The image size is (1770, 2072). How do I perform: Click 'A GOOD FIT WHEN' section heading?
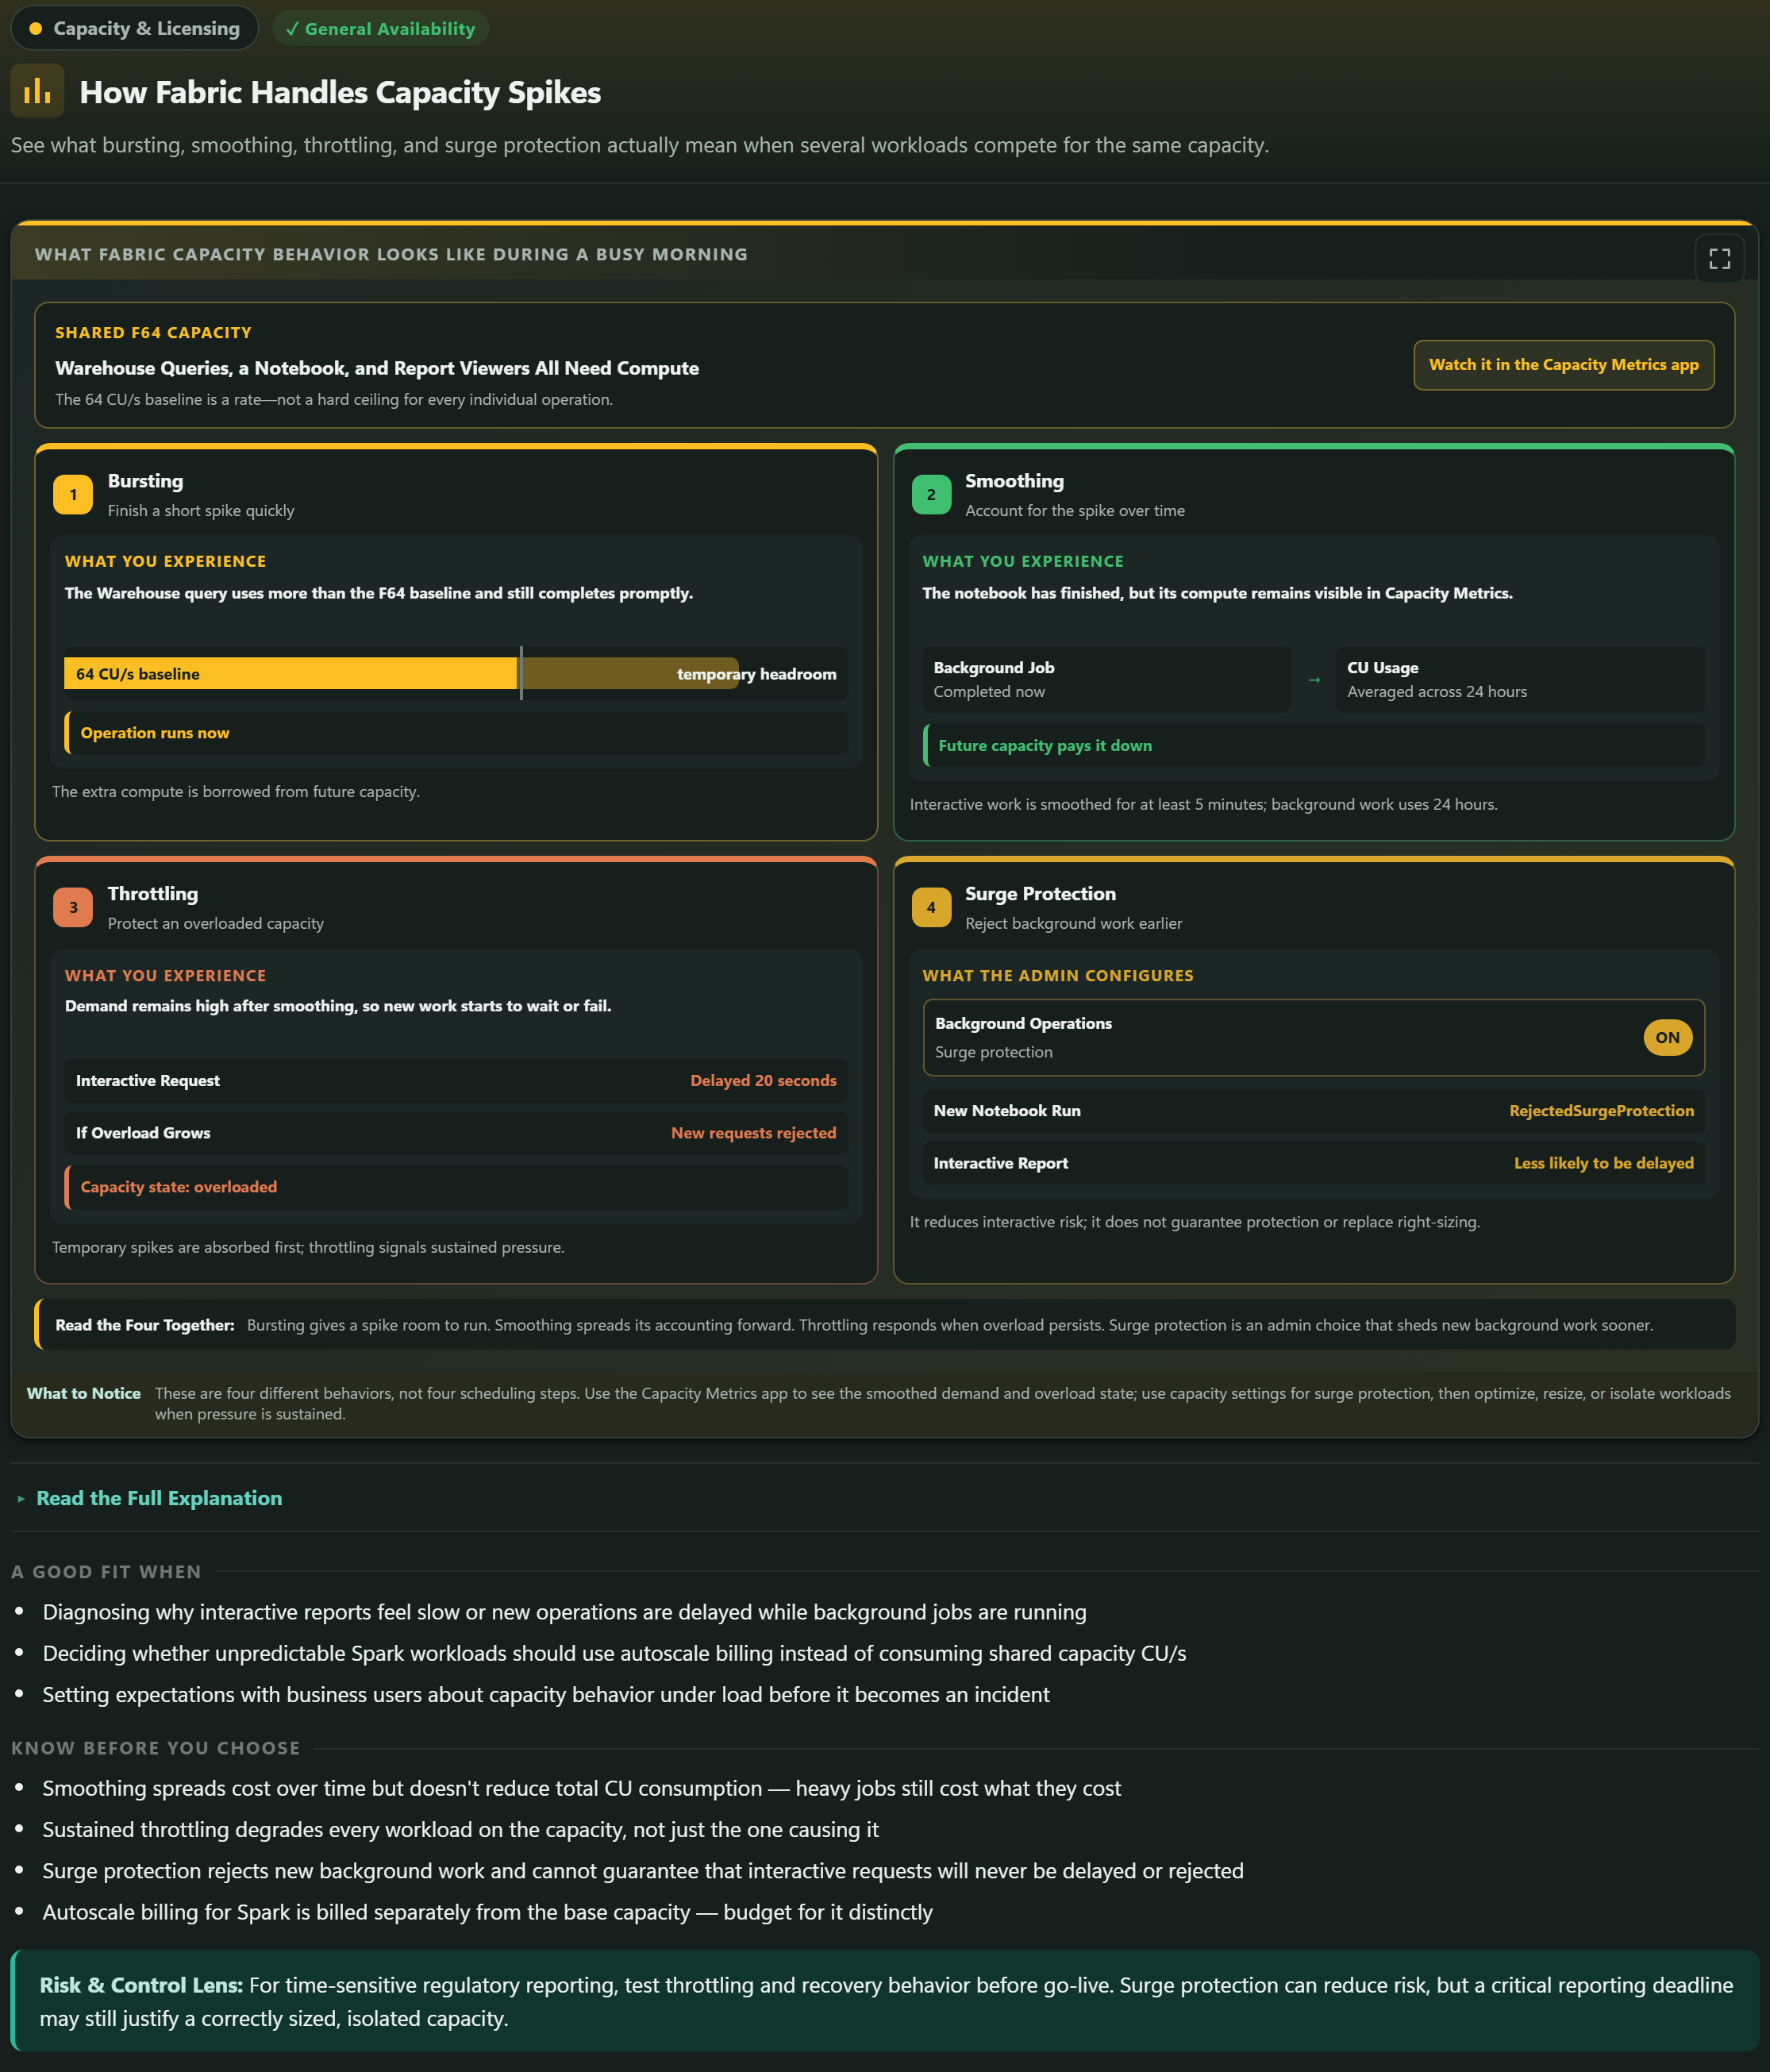click(x=106, y=1571)
